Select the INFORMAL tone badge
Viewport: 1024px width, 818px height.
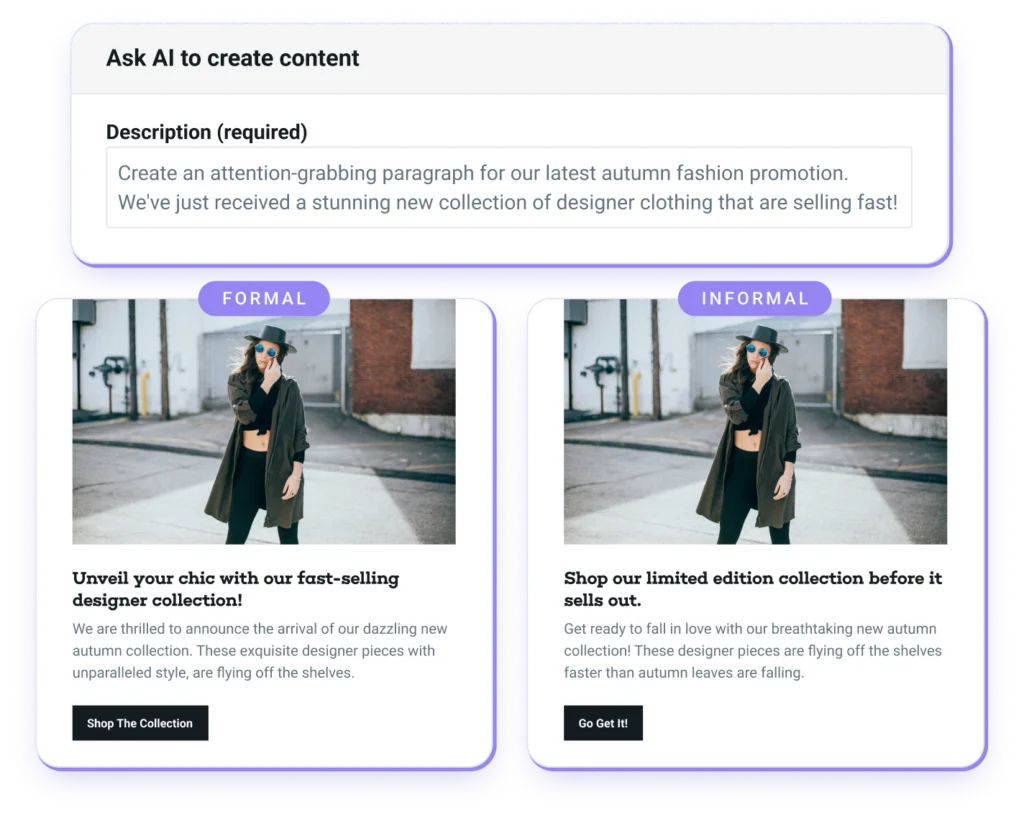point(755,298)
